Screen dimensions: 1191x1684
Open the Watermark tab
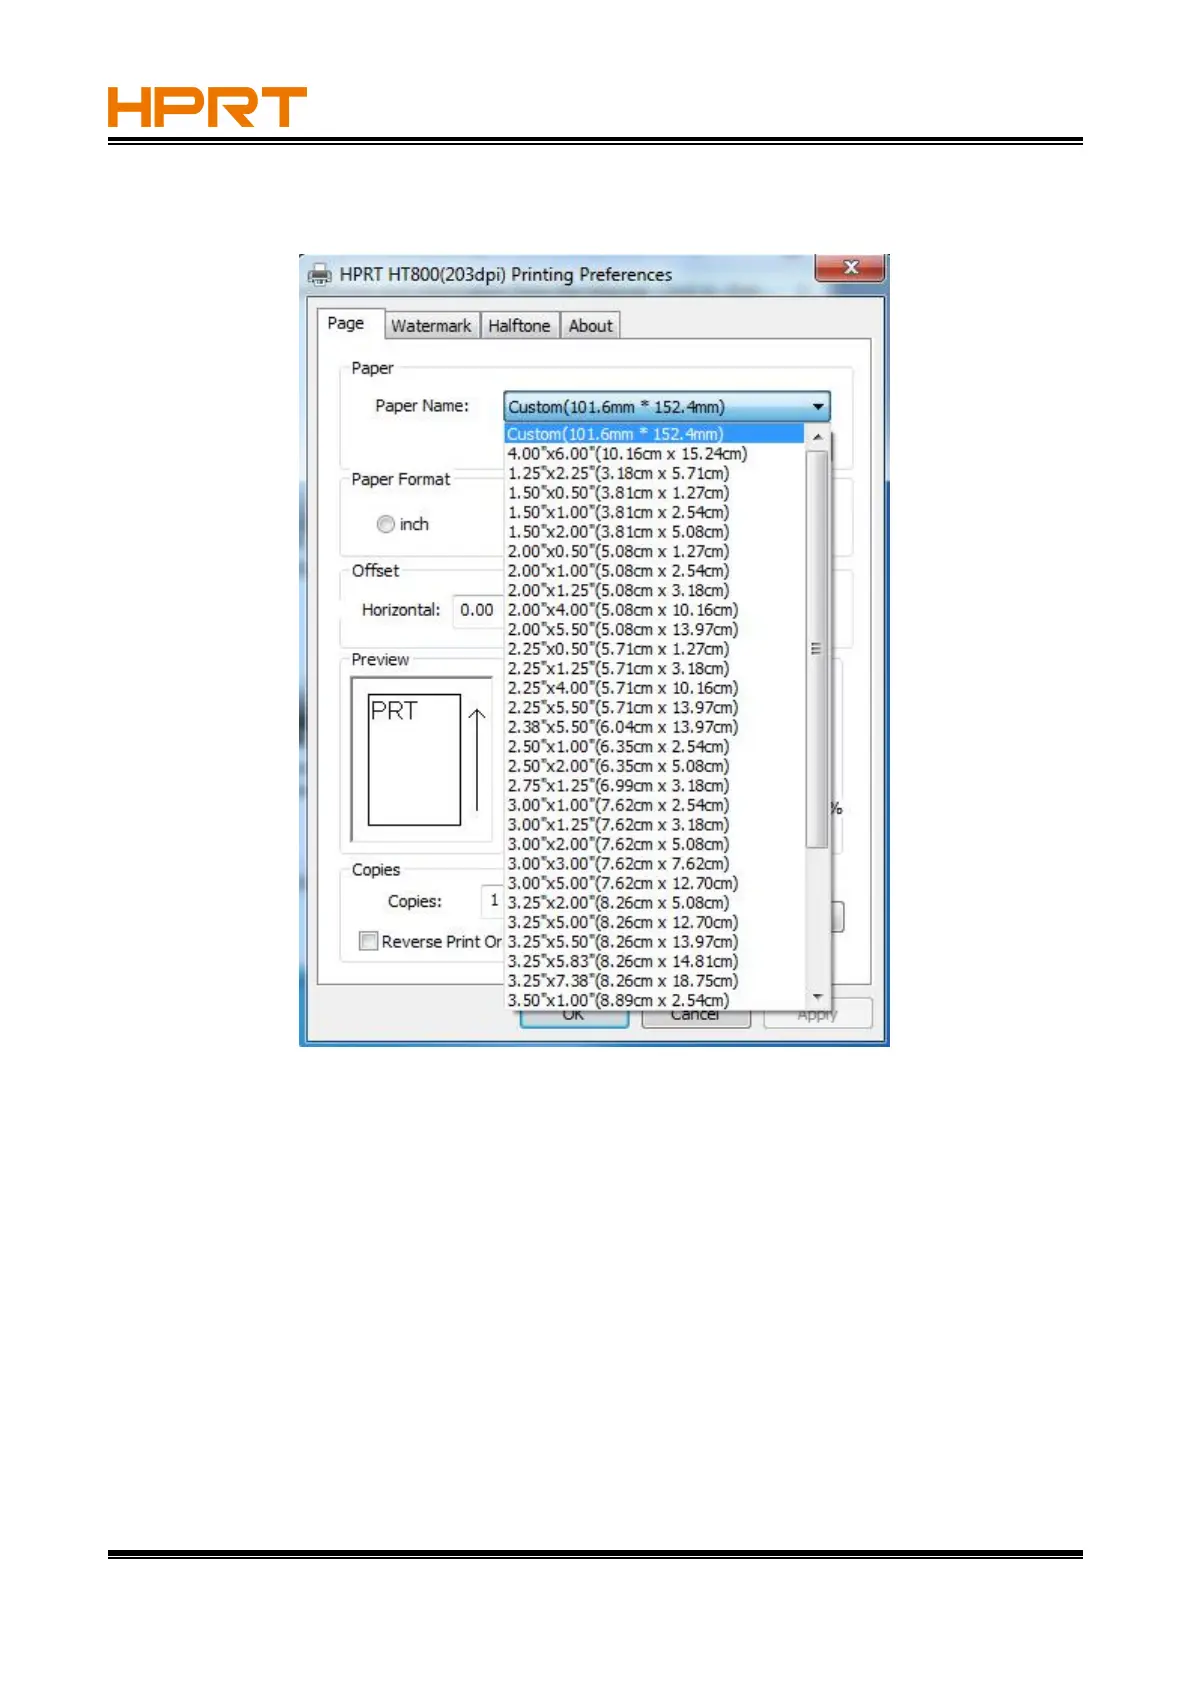point(431,326)
